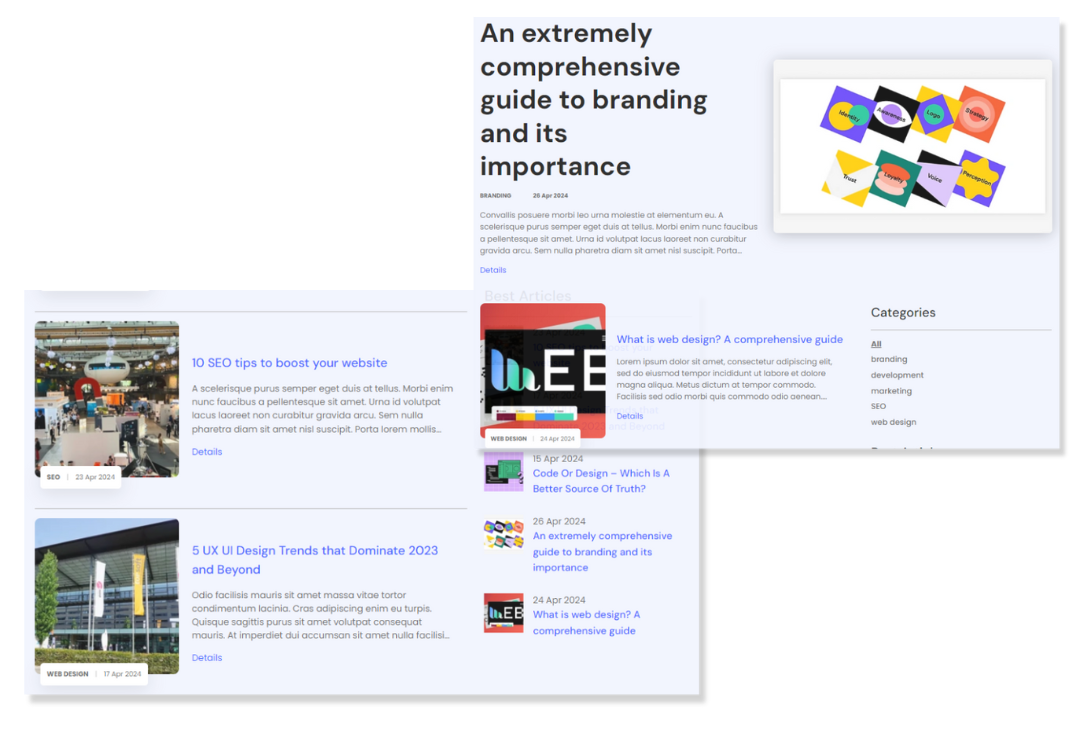Select the SEO tag on the exhibition hall image

(53, 477)
